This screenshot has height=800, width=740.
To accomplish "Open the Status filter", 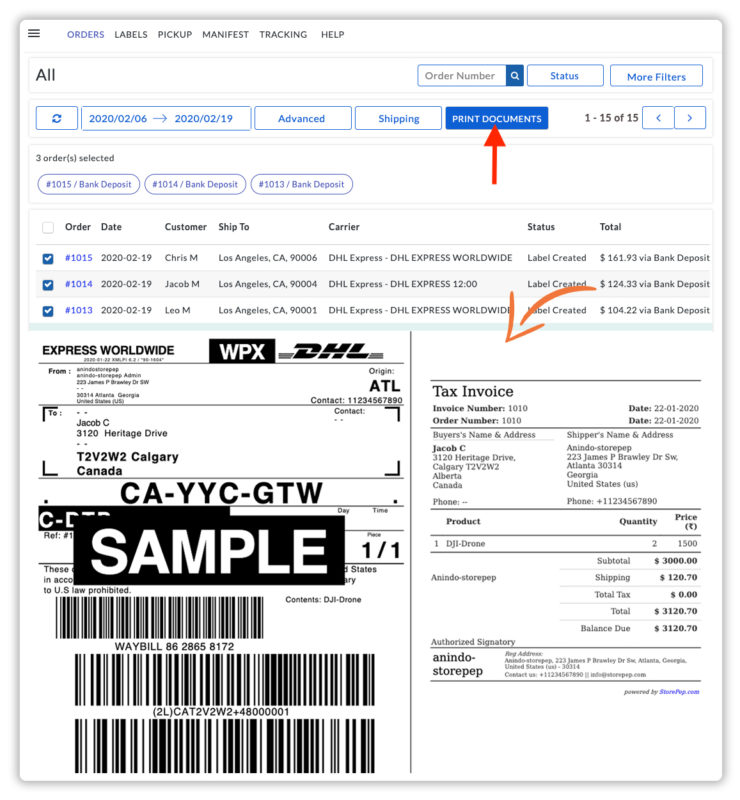I will tap(565, 76).
